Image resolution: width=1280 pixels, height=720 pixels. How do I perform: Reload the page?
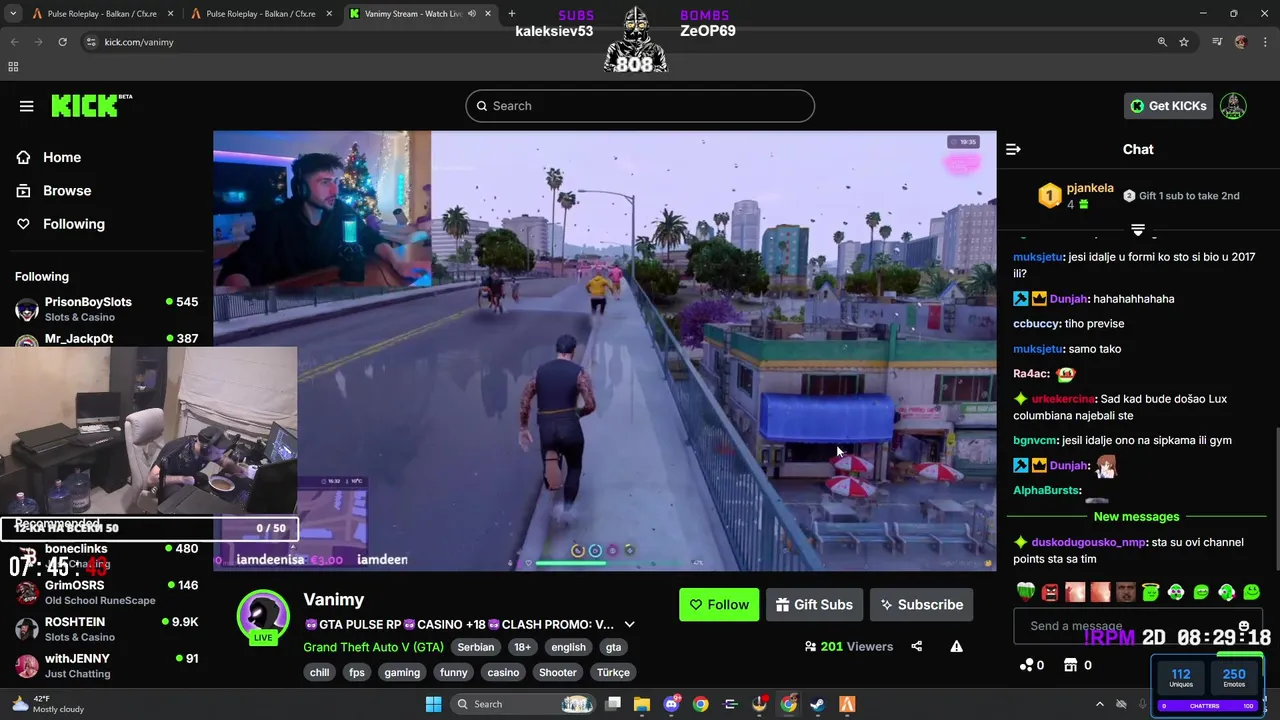tap(62, 42)
